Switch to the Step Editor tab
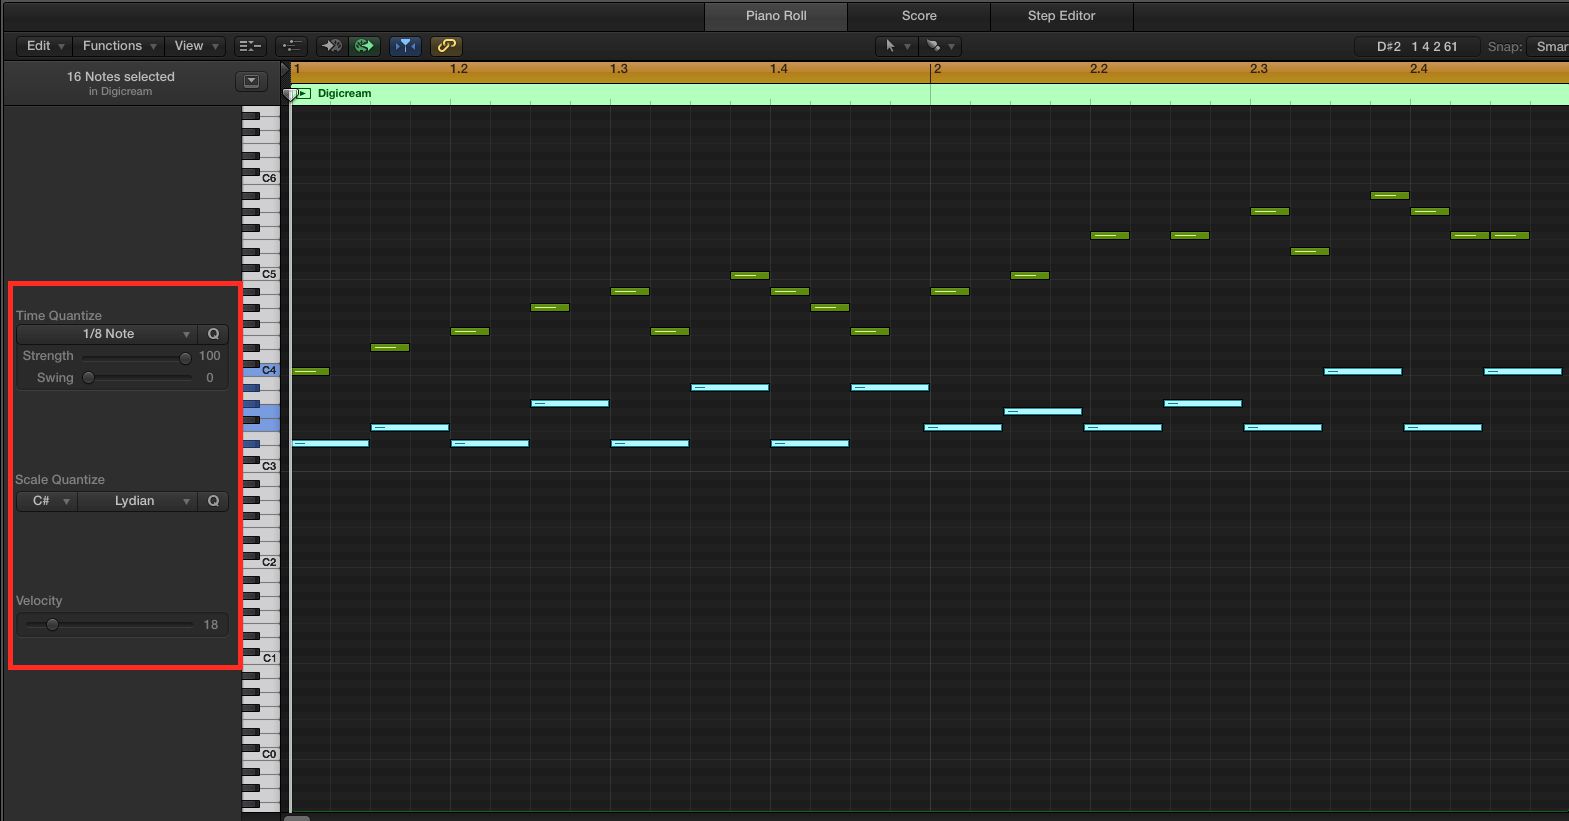The image size is (1569, 821). (x=1062, y=16)
